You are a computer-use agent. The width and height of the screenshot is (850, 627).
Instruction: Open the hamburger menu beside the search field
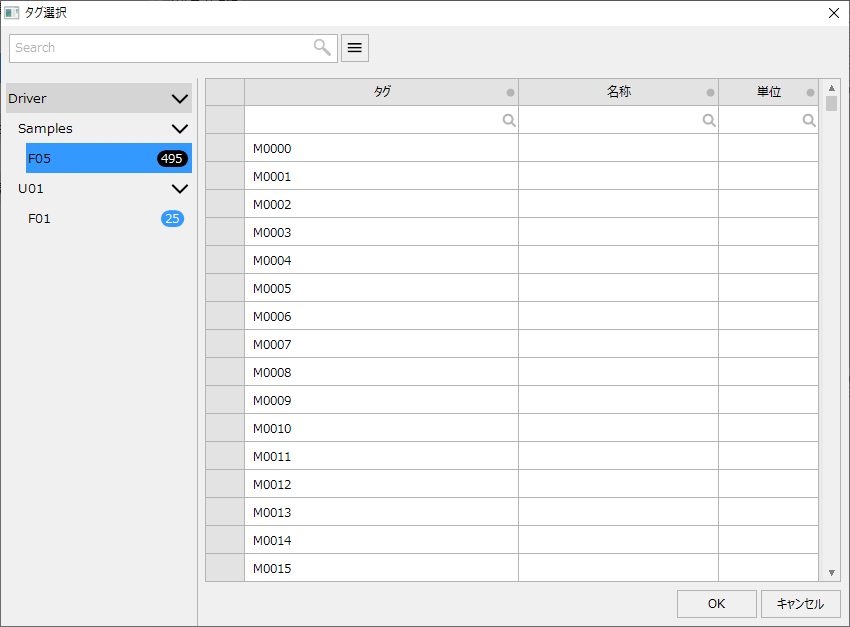355,48
